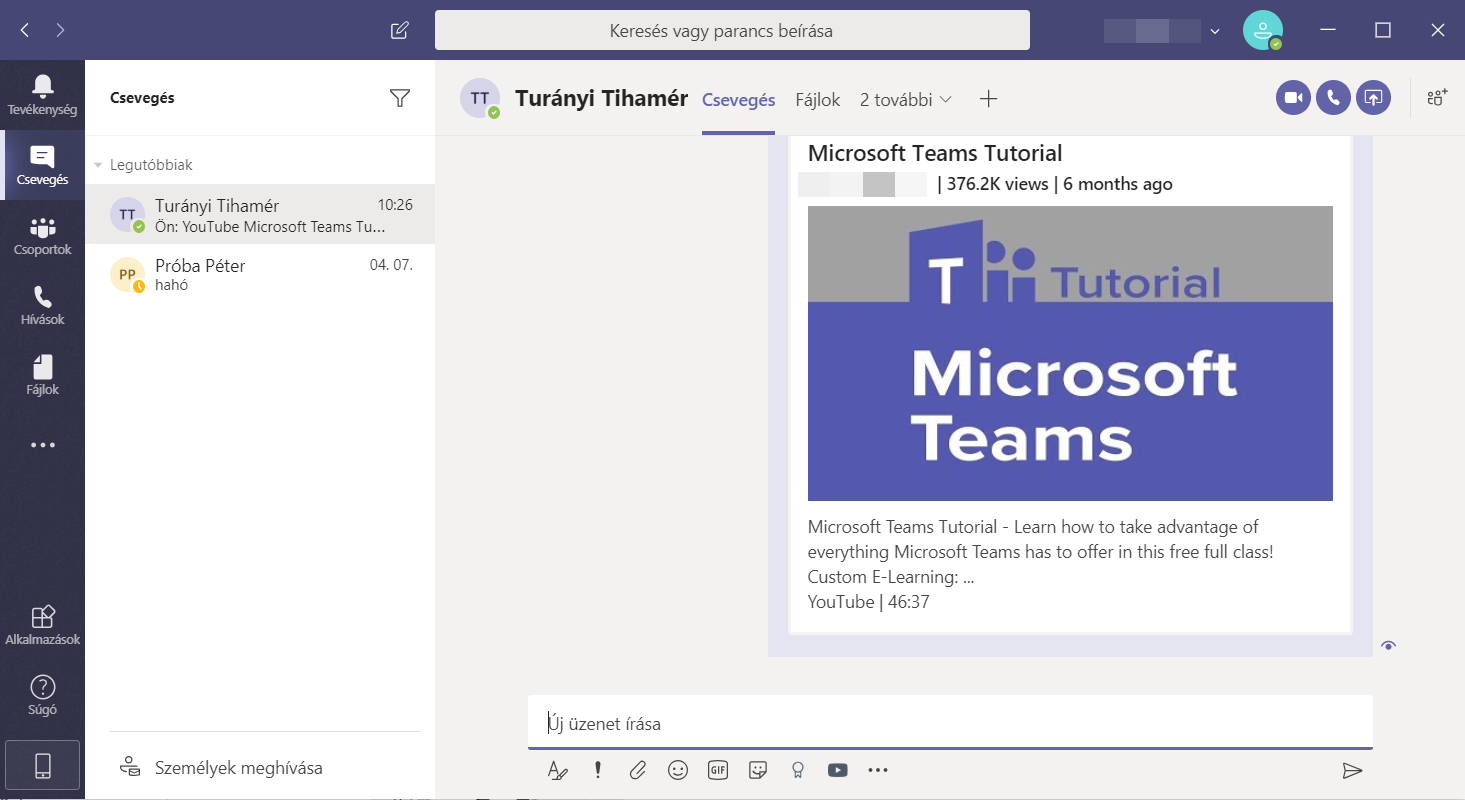
Task: Attach a file with paperclip icon
Action: coord(638,770)
